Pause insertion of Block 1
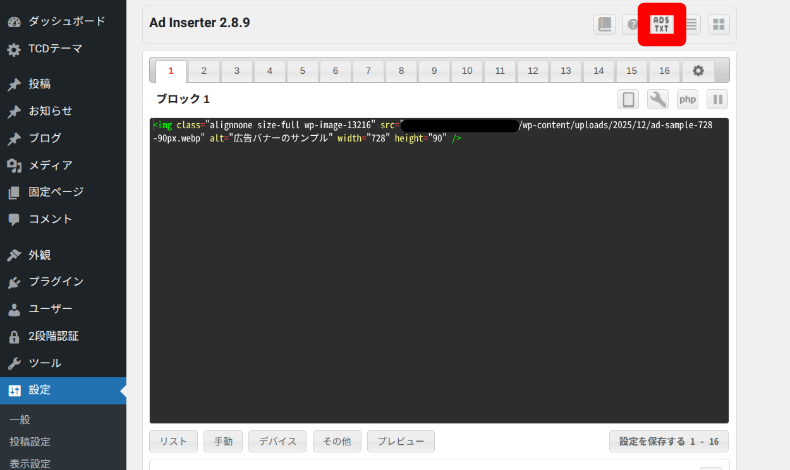The width and height of the screenshot is (790, 470). tap(717, 99)
